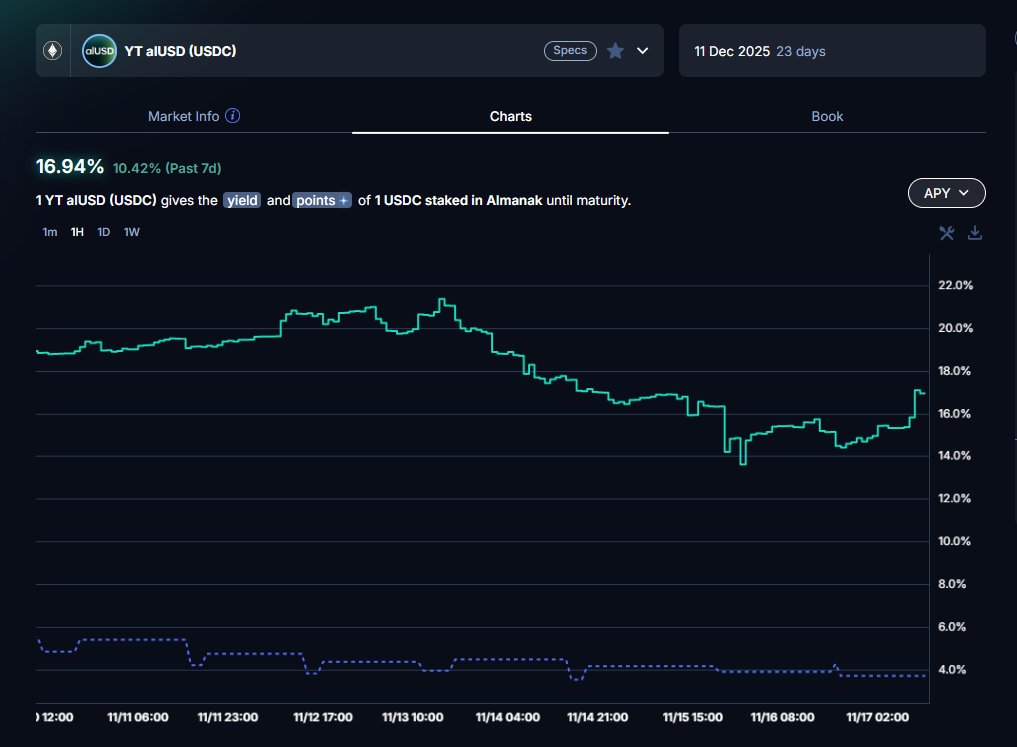The height and width of the screenshot is (747, 1017).
Task: Click the sparkle icon in points tag
Action: coord(344,200)
